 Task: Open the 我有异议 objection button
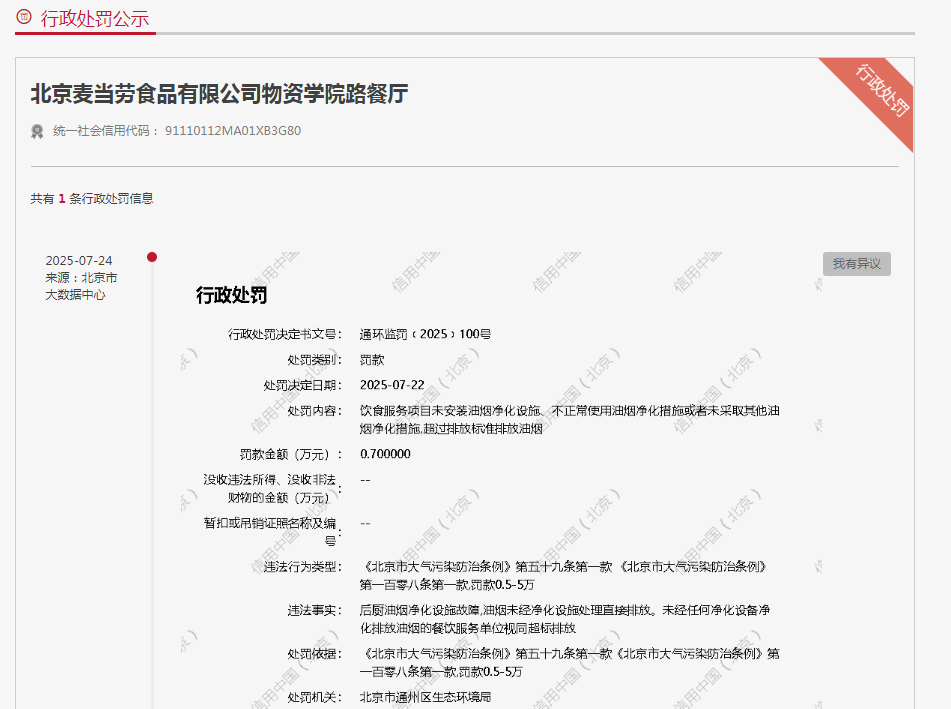(856, 264)
